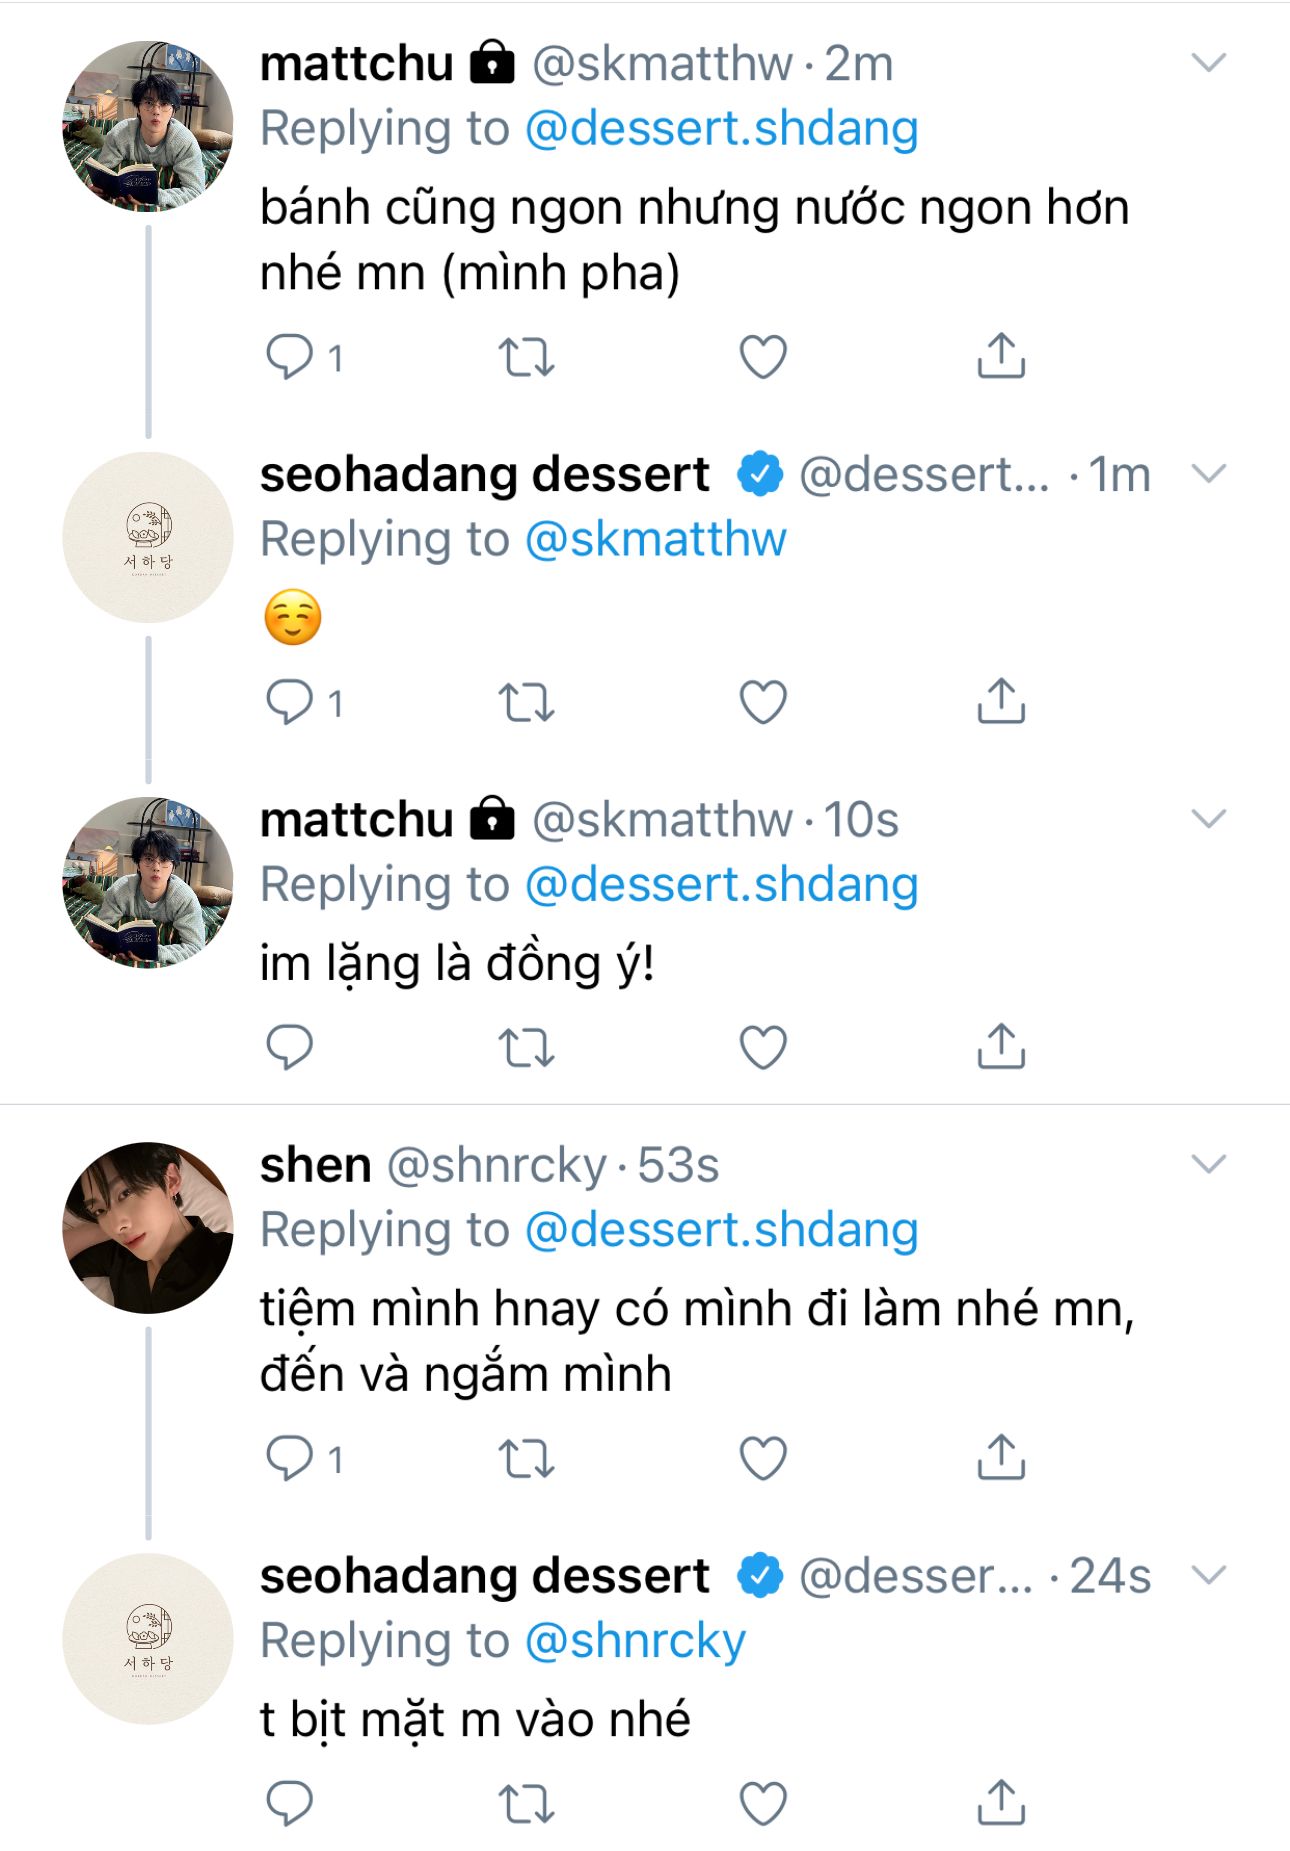
Task: Share mattchu's 'im lặng là đồng ý!' tweet
Action: click(1001, 1047)
